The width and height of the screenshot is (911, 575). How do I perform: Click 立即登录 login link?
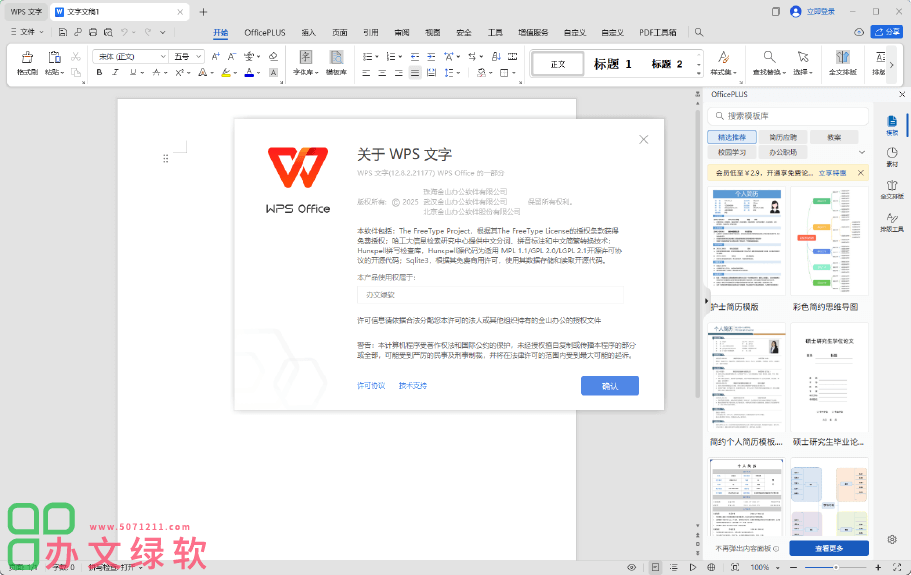(x=820, y=12)
